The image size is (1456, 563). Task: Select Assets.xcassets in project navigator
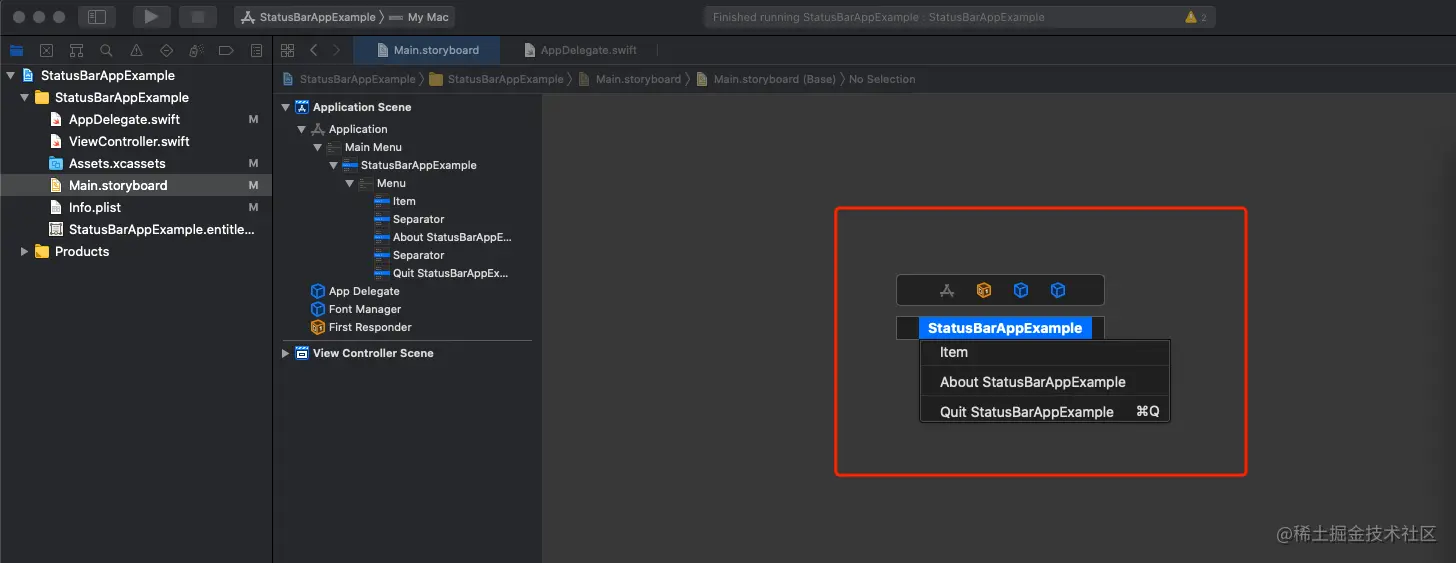[136, 163]
